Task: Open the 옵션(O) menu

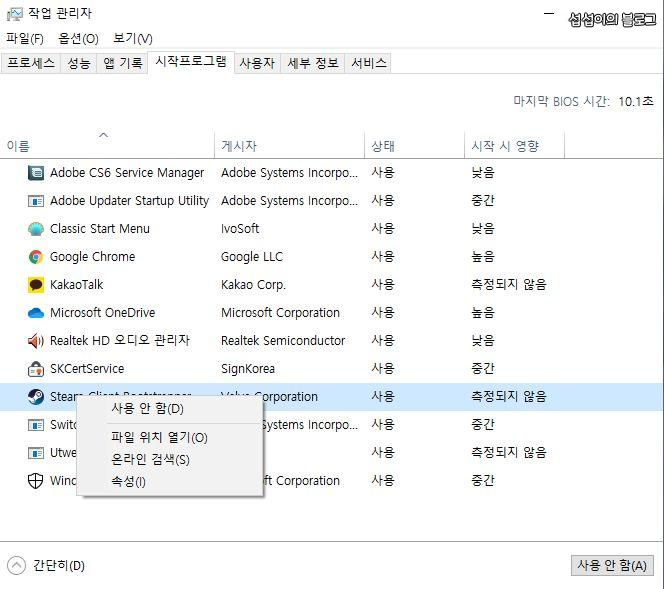Action: click(x=78, y=39)
